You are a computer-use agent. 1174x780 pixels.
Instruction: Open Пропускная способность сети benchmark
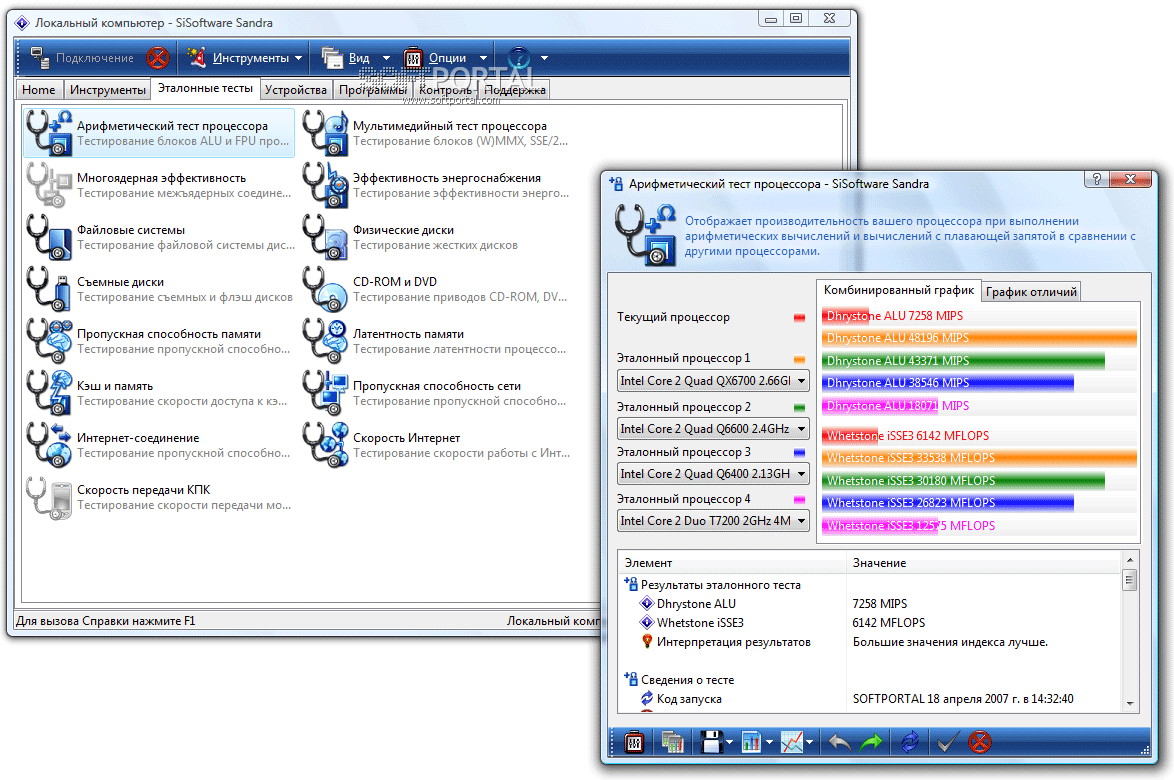click(435, 393)
